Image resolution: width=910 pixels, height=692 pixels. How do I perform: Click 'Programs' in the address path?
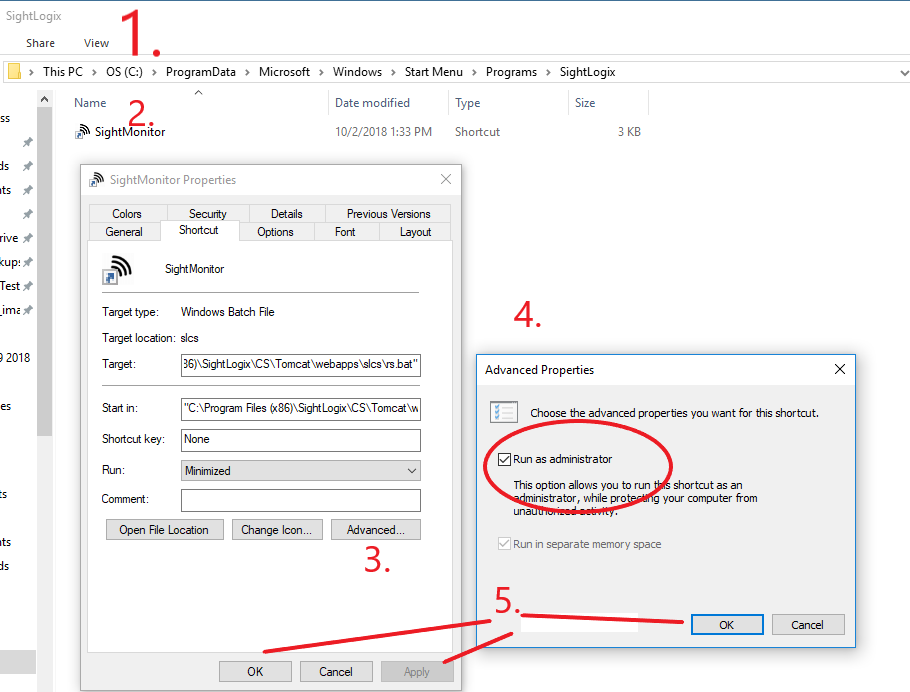pos(511,72)
